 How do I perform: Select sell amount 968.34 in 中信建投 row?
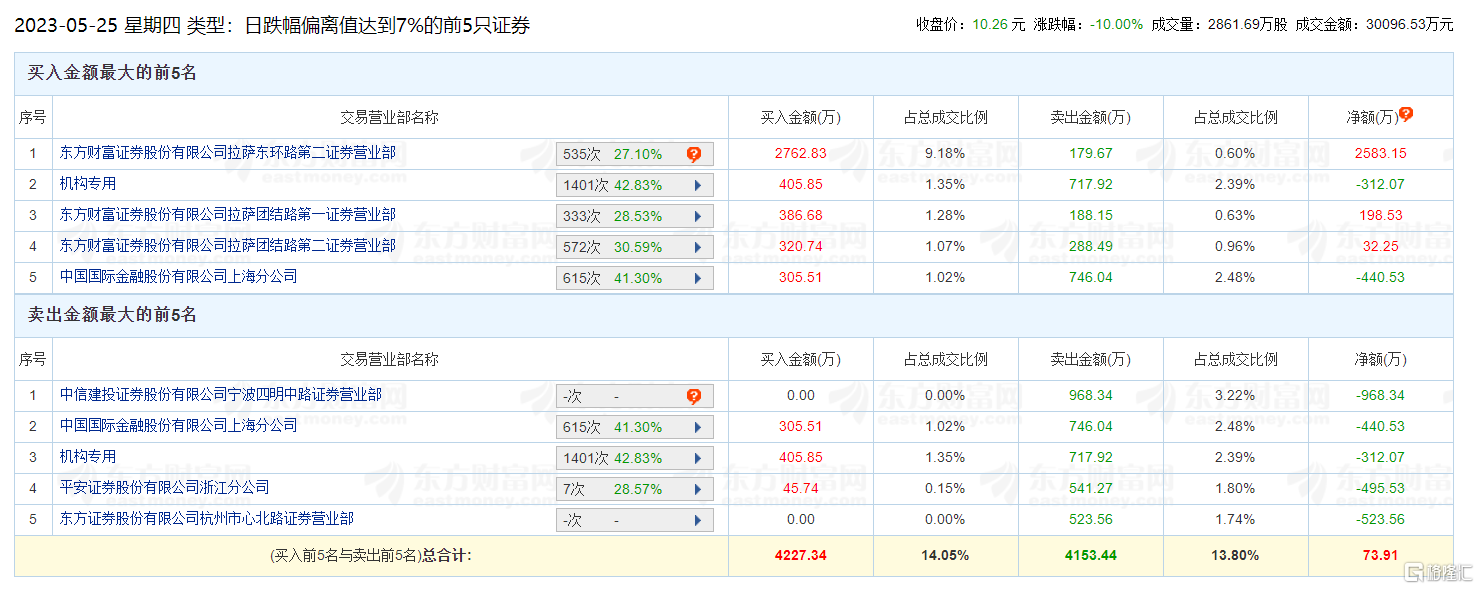pos(1090,396)
